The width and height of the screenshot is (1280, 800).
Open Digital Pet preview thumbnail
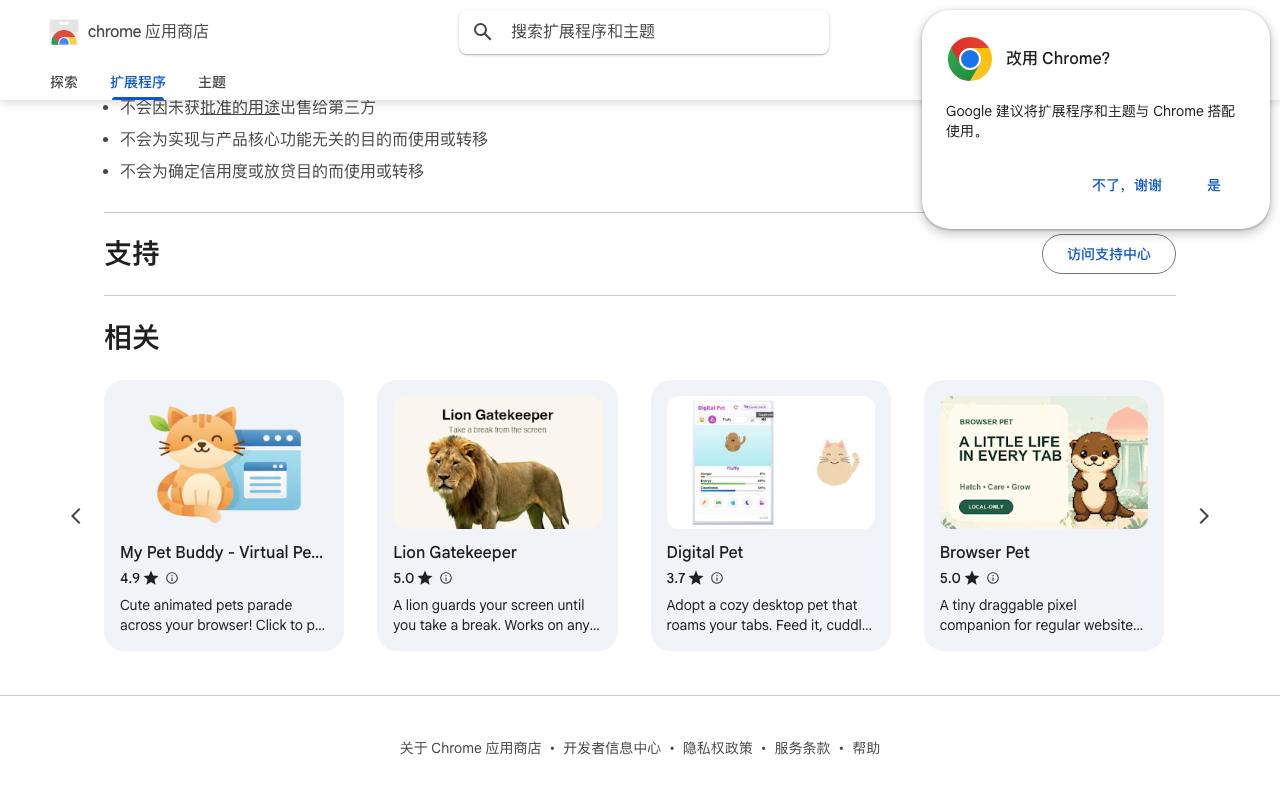(x=771, y=462)
